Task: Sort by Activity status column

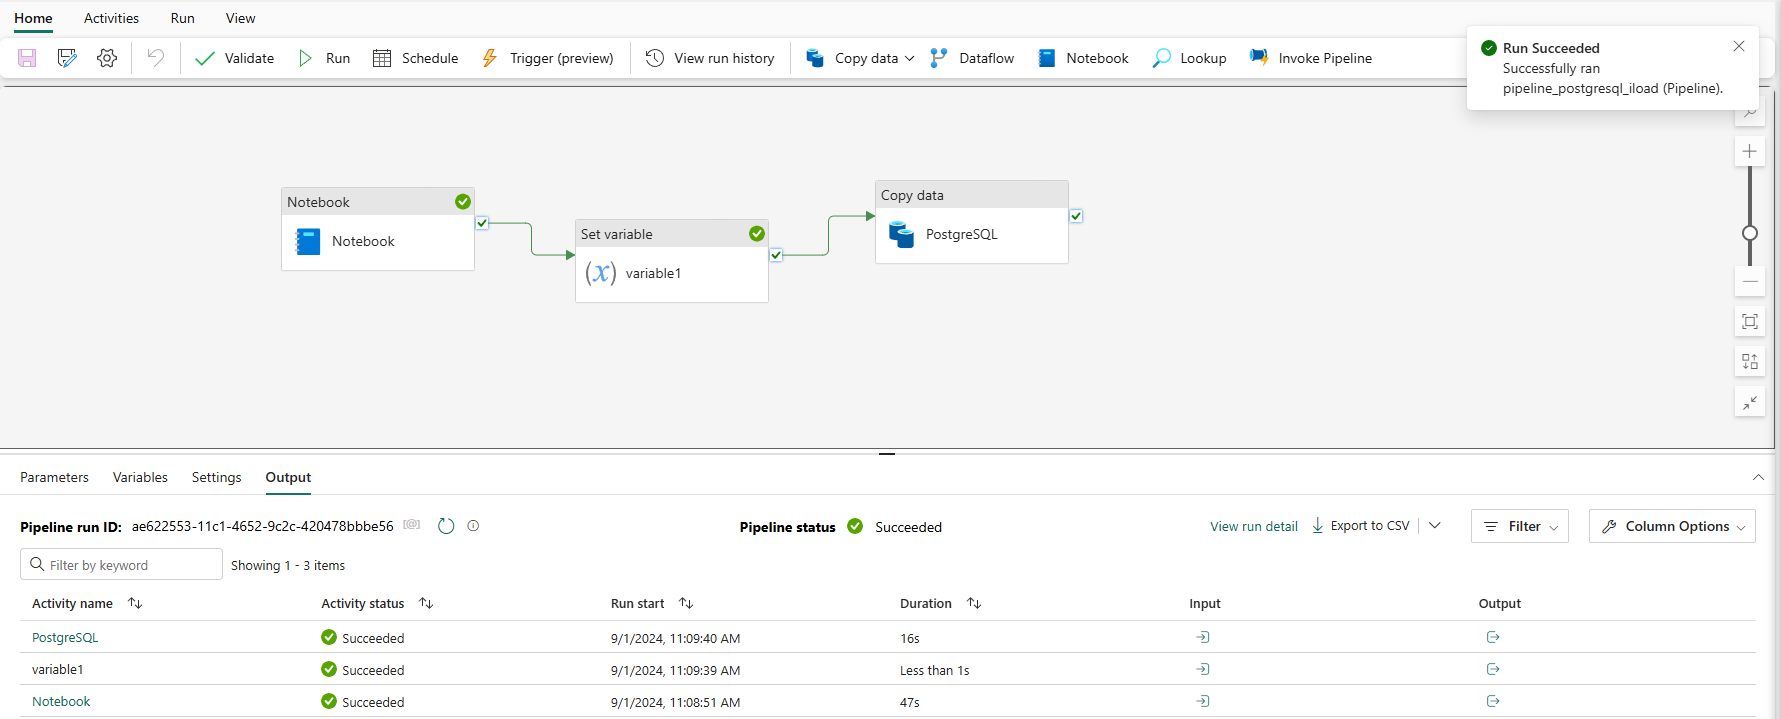Action: point(426,603)
